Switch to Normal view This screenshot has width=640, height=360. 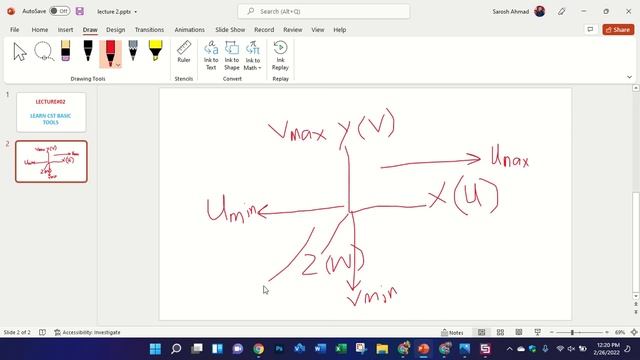tap(482, 332)
